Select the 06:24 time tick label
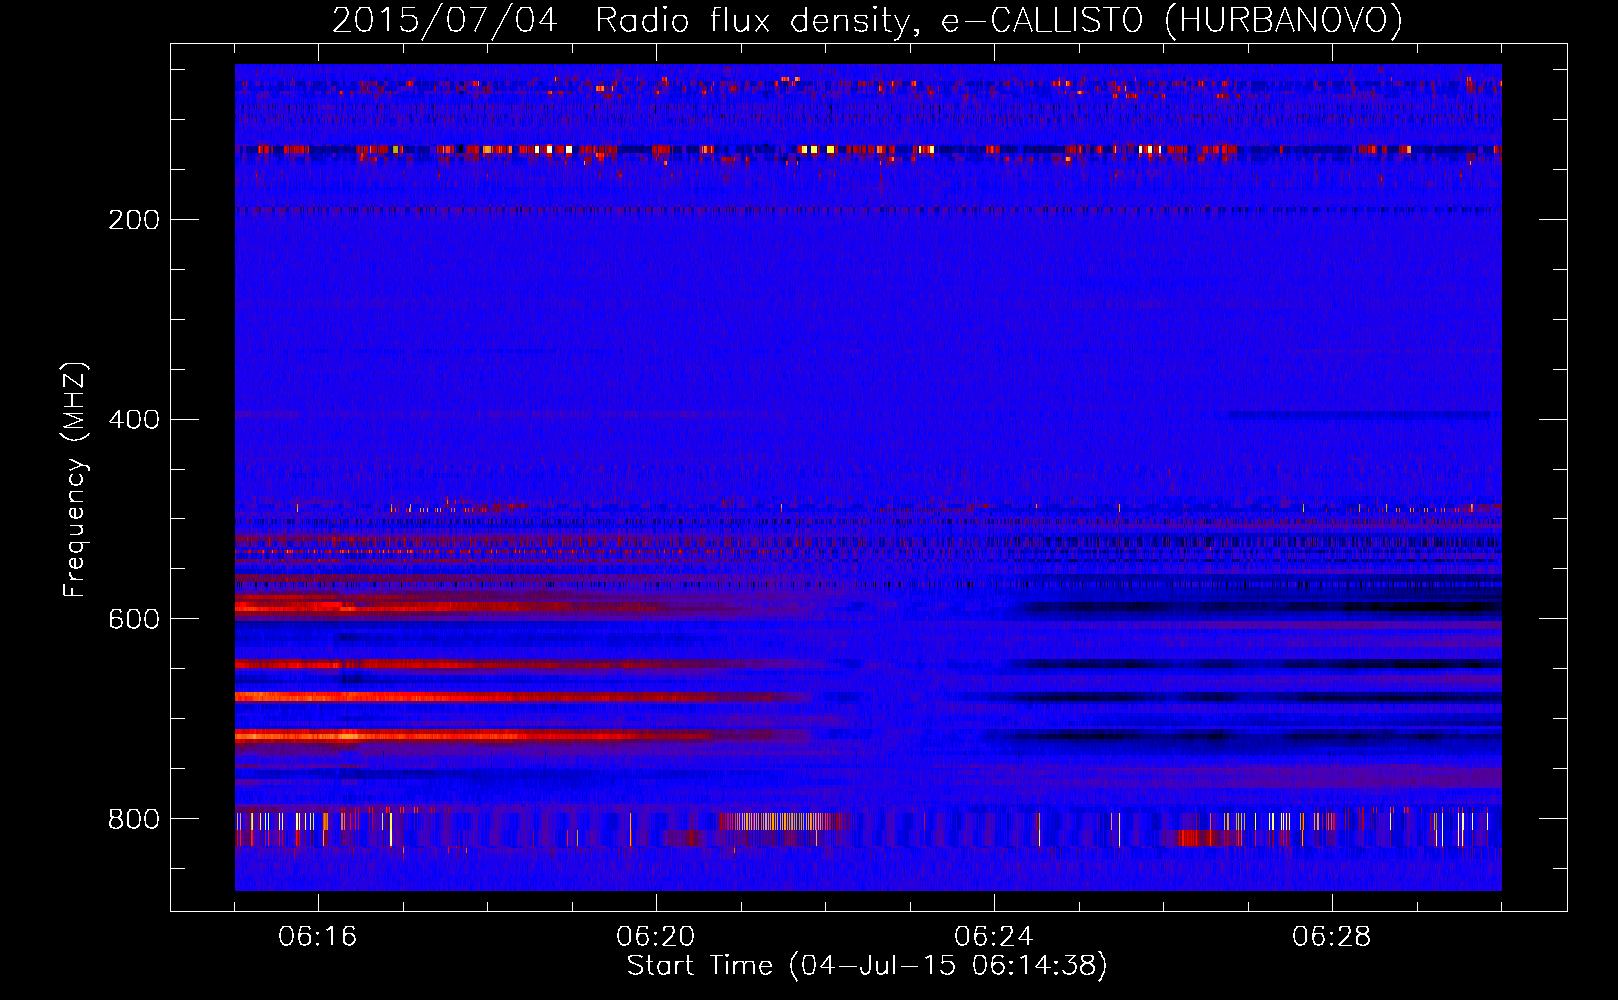 pyautogui.click(x=994, y=937)
